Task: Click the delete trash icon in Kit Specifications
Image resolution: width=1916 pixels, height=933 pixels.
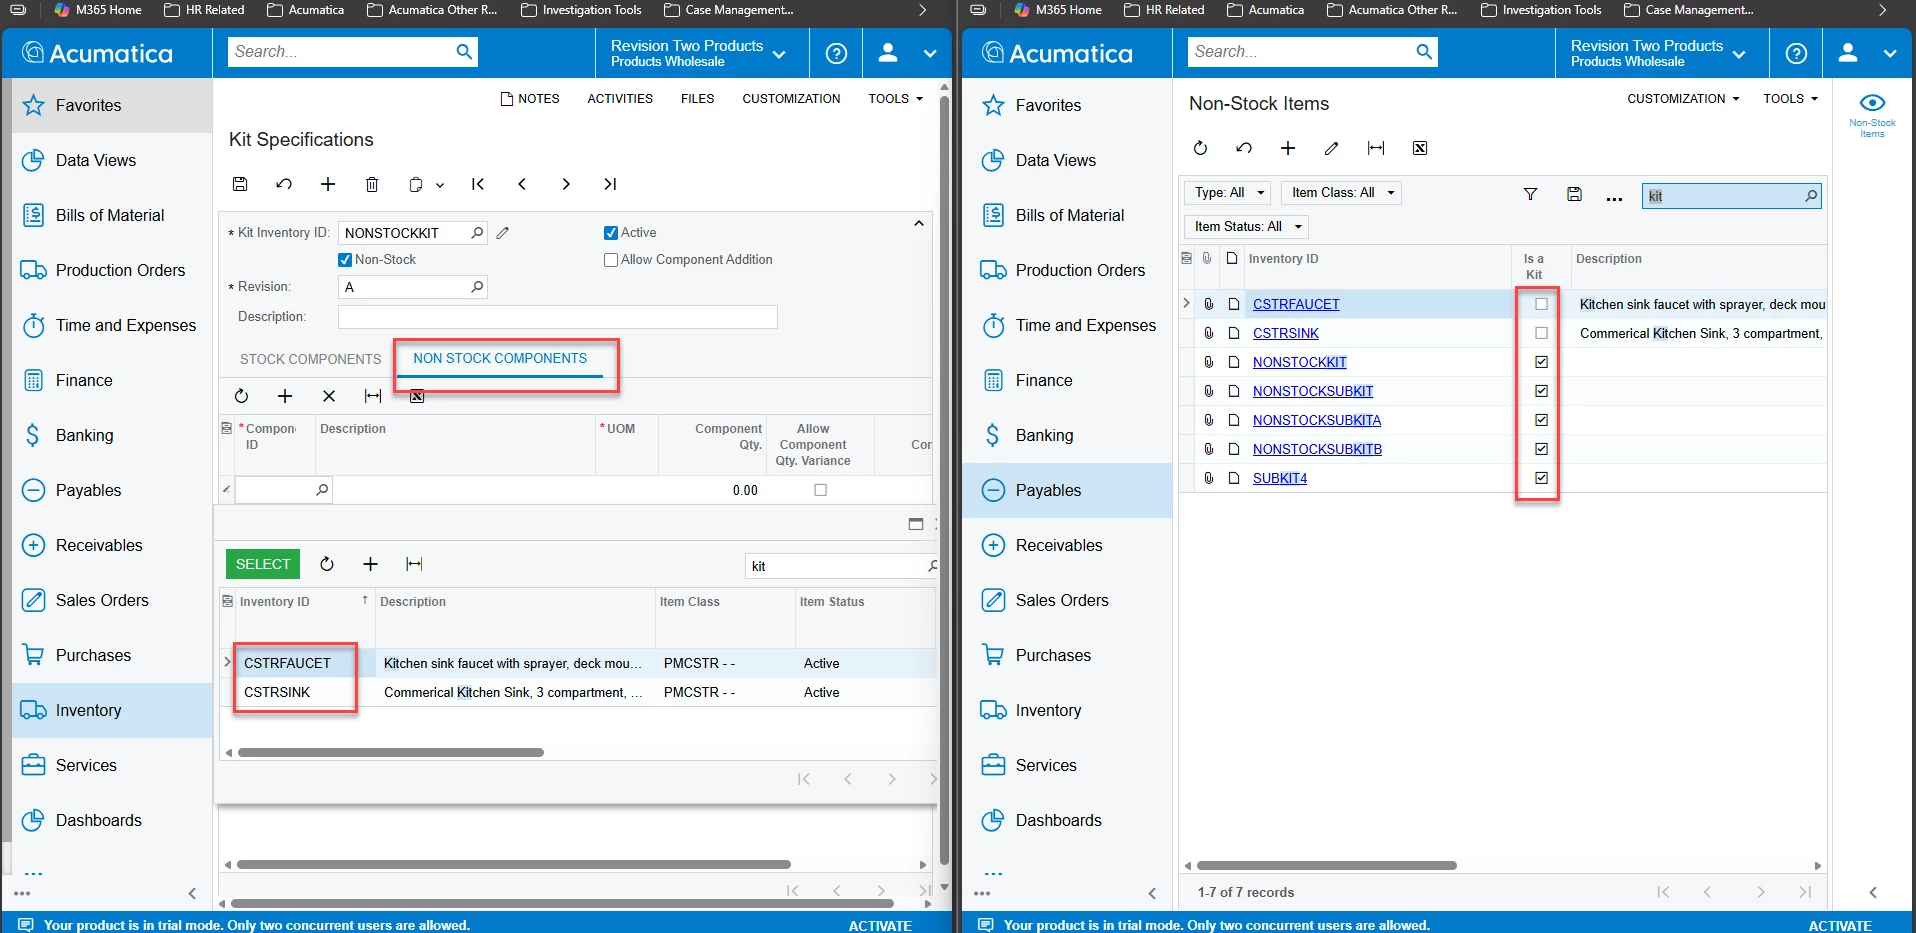Action: coord(372,184)
